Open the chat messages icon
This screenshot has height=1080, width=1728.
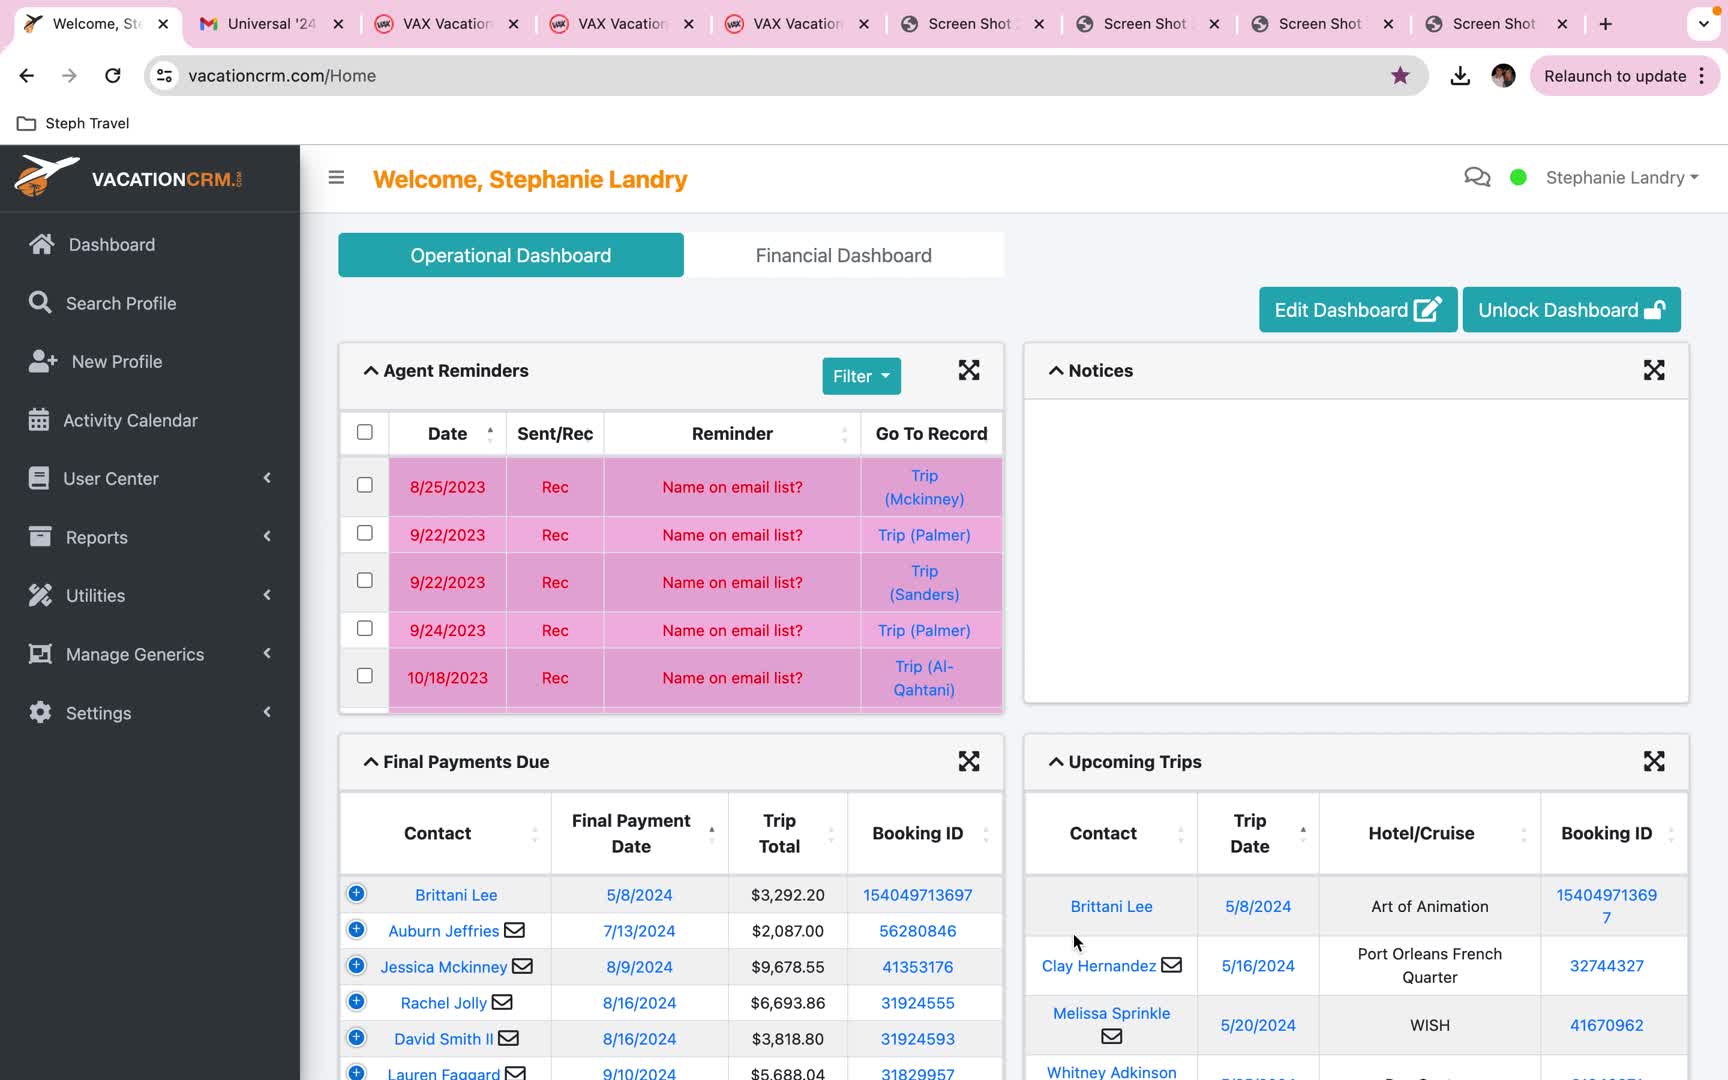[1477, 177]
